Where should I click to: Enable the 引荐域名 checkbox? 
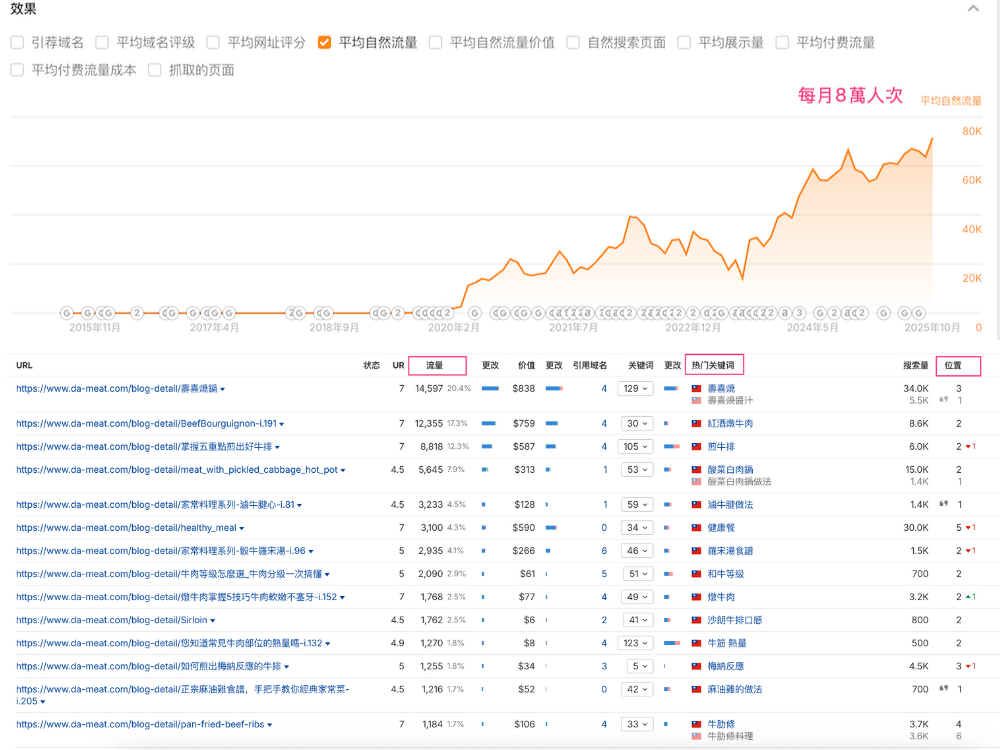pyautogui.click(x=17, y=42)
